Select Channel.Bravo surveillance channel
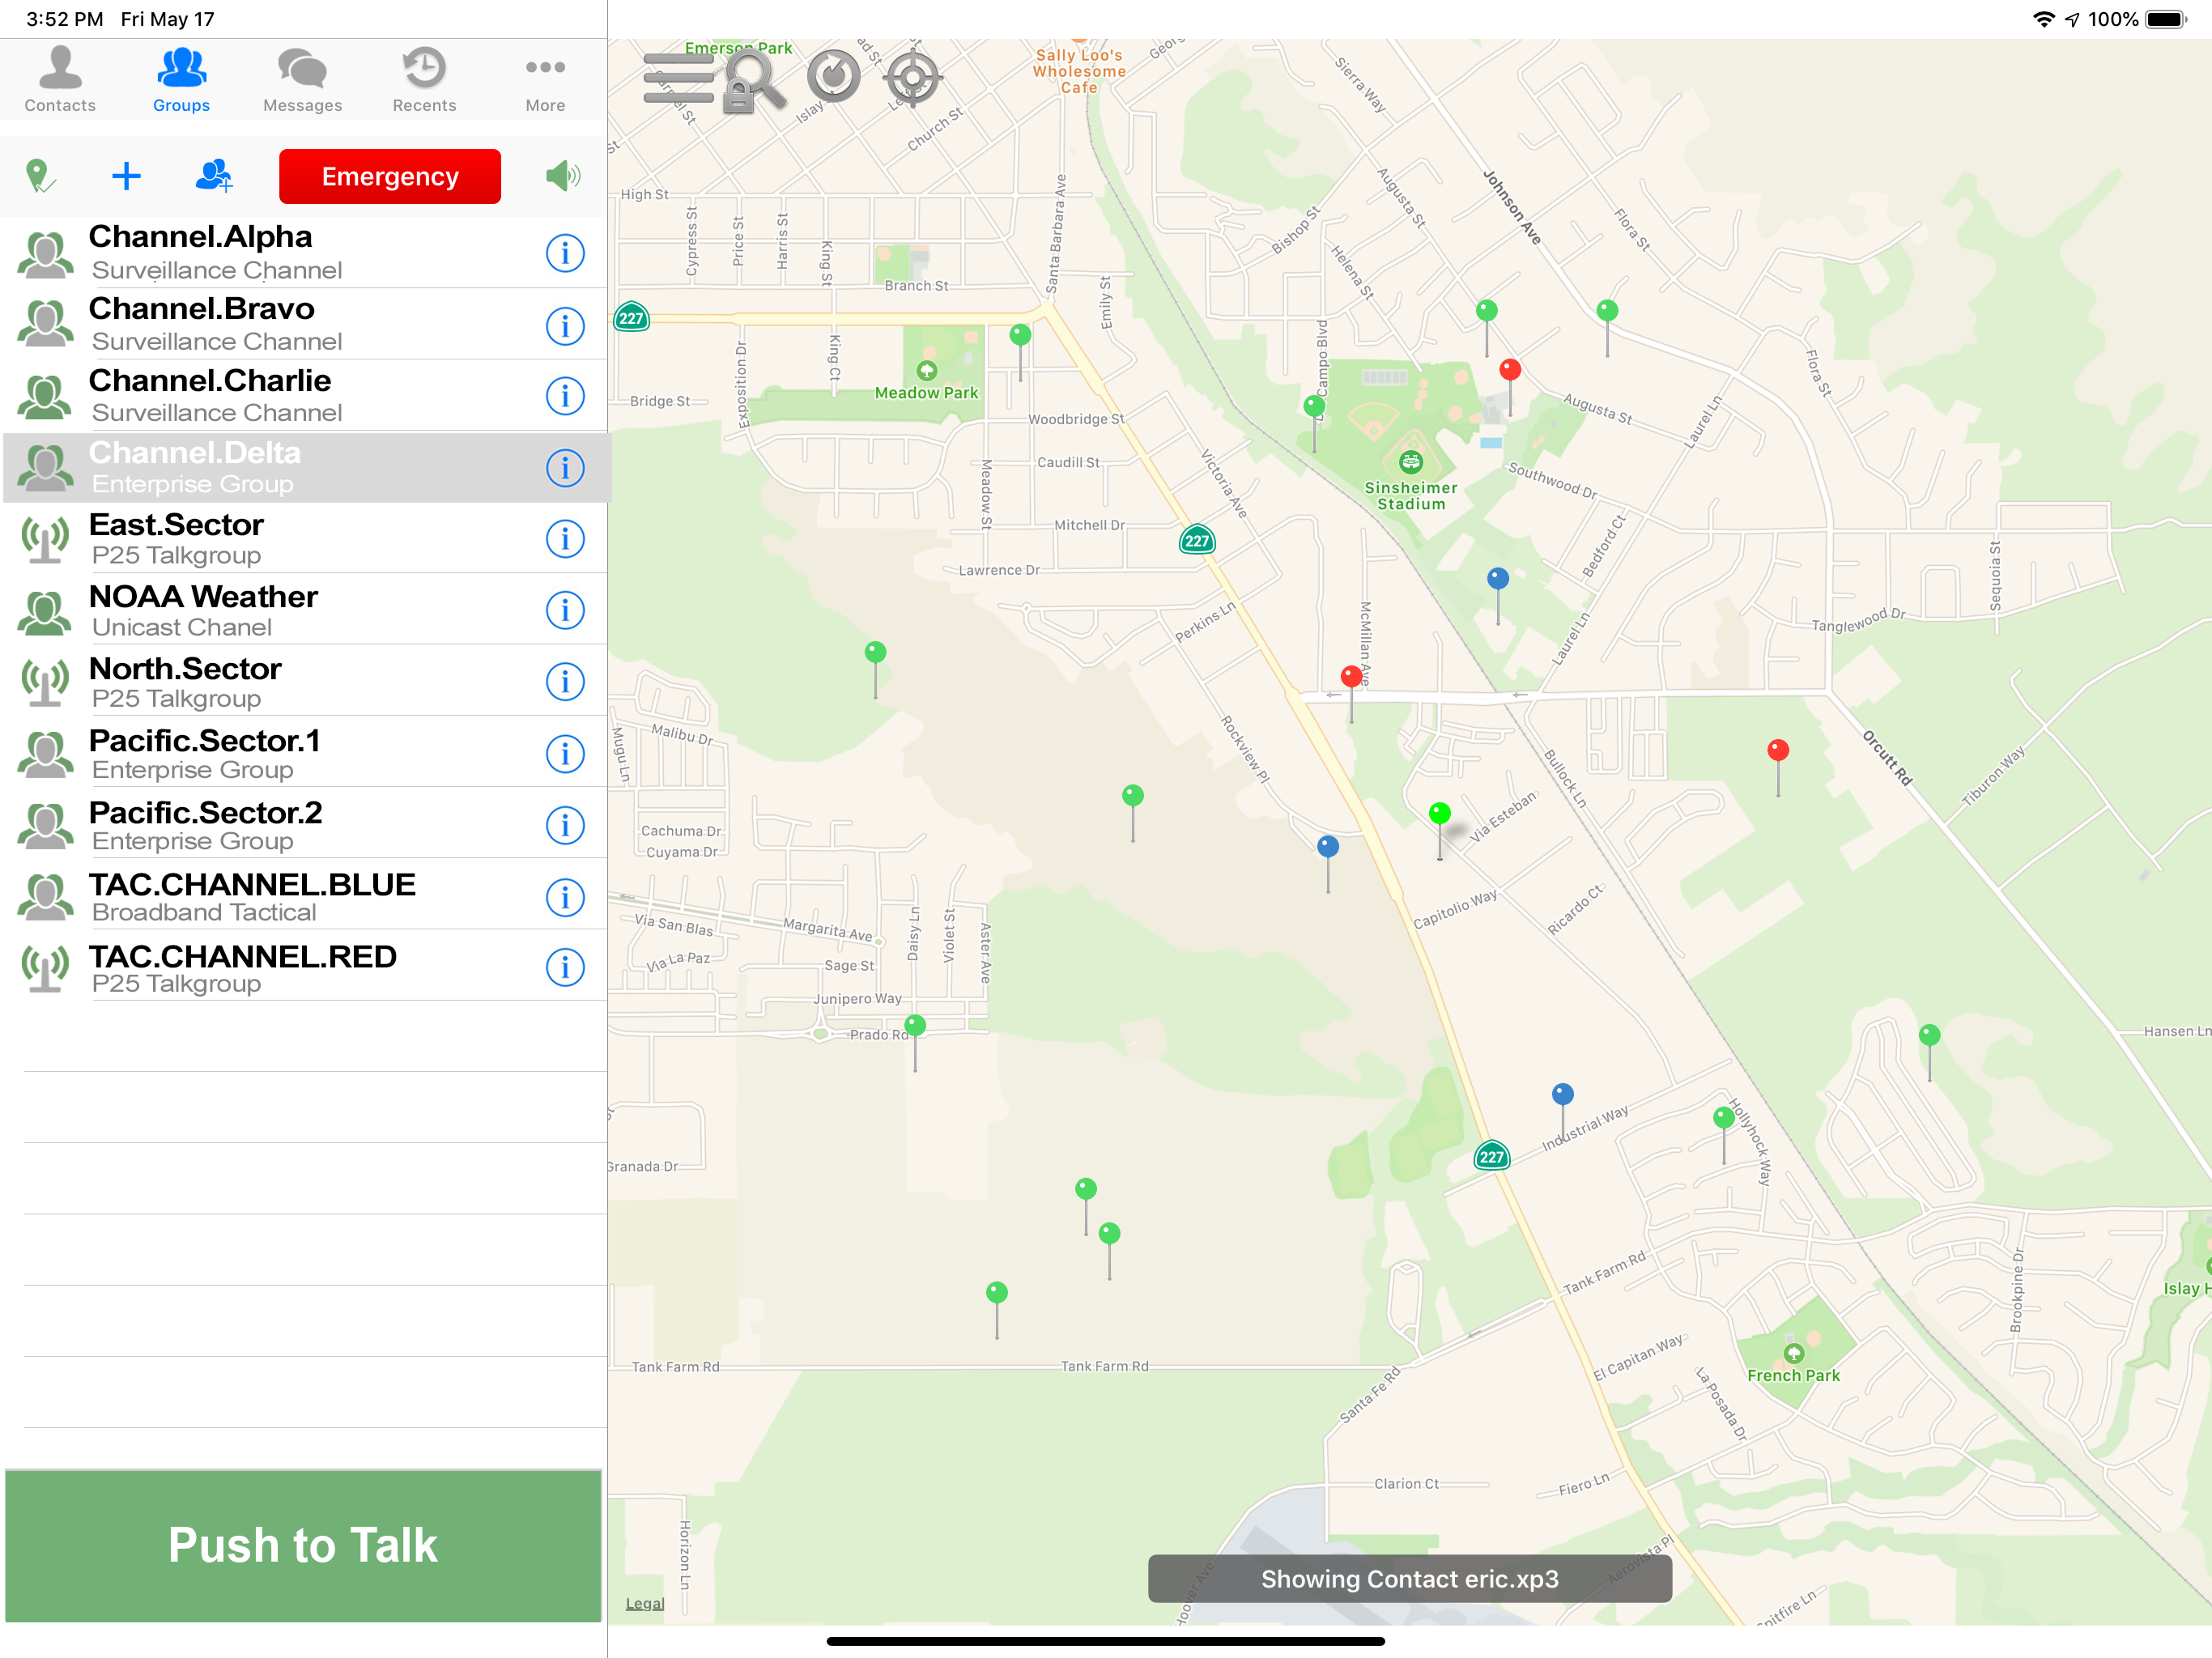This screenshot has width=2212, height=1658. pyautogui.click(x=304, y=325)
